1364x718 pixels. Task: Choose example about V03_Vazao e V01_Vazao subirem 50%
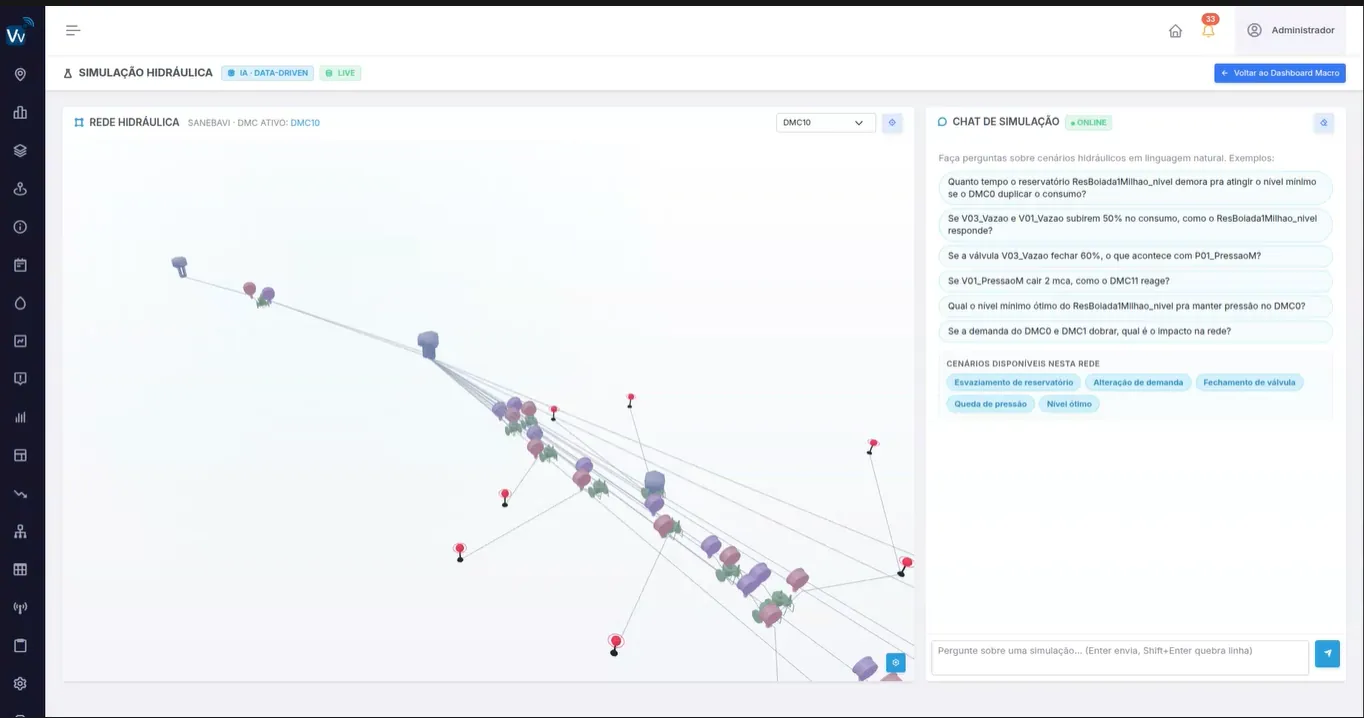[1135, 224]
